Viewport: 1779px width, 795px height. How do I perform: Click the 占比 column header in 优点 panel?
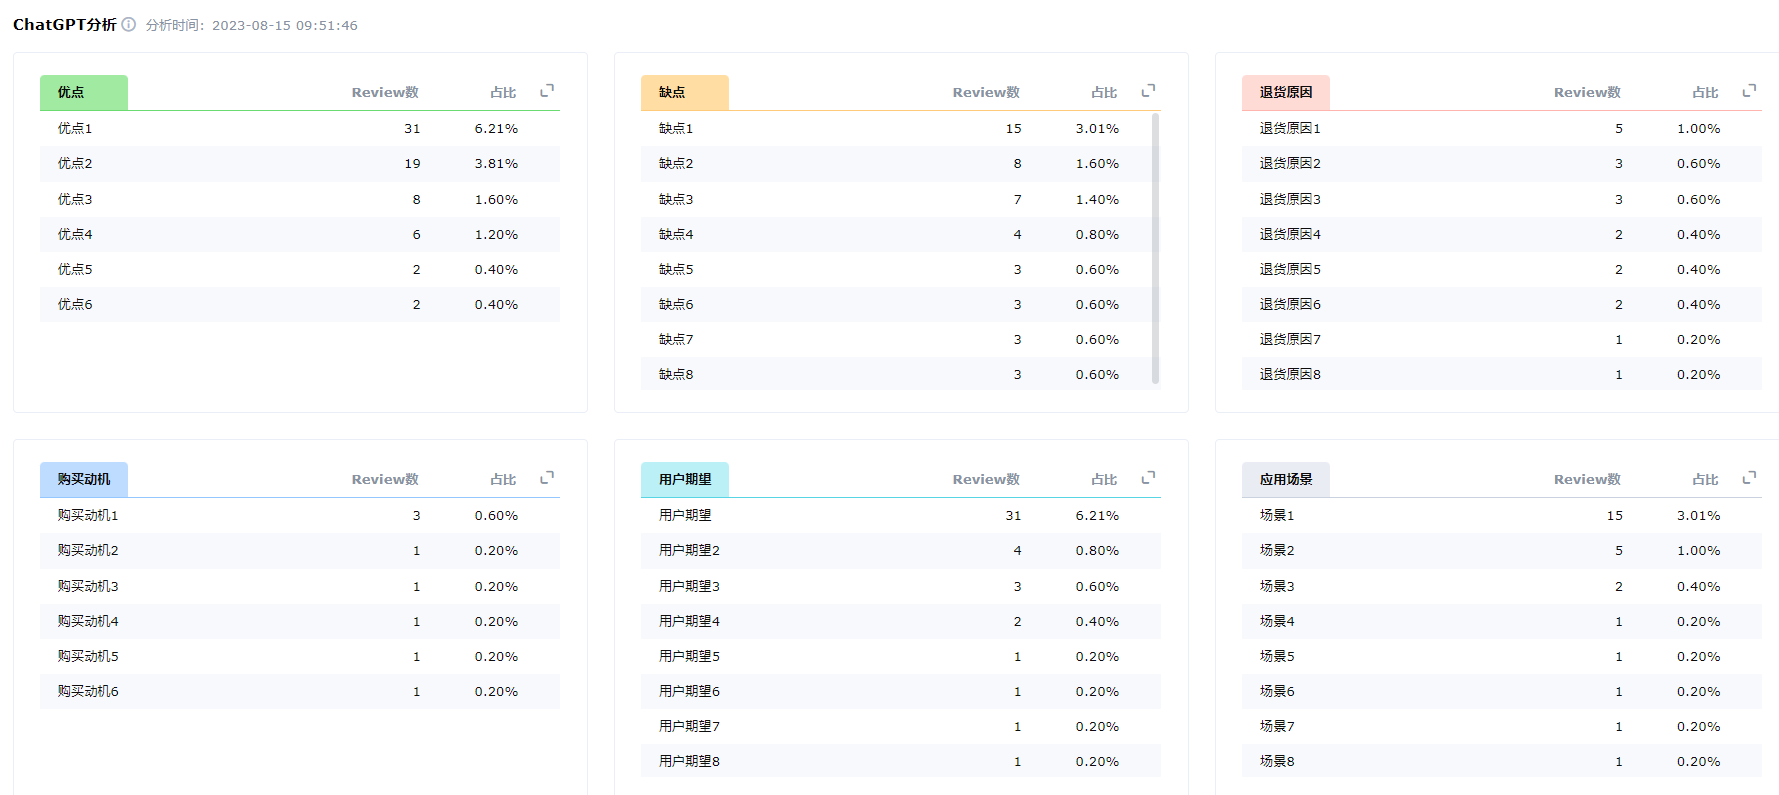(503, 92)
